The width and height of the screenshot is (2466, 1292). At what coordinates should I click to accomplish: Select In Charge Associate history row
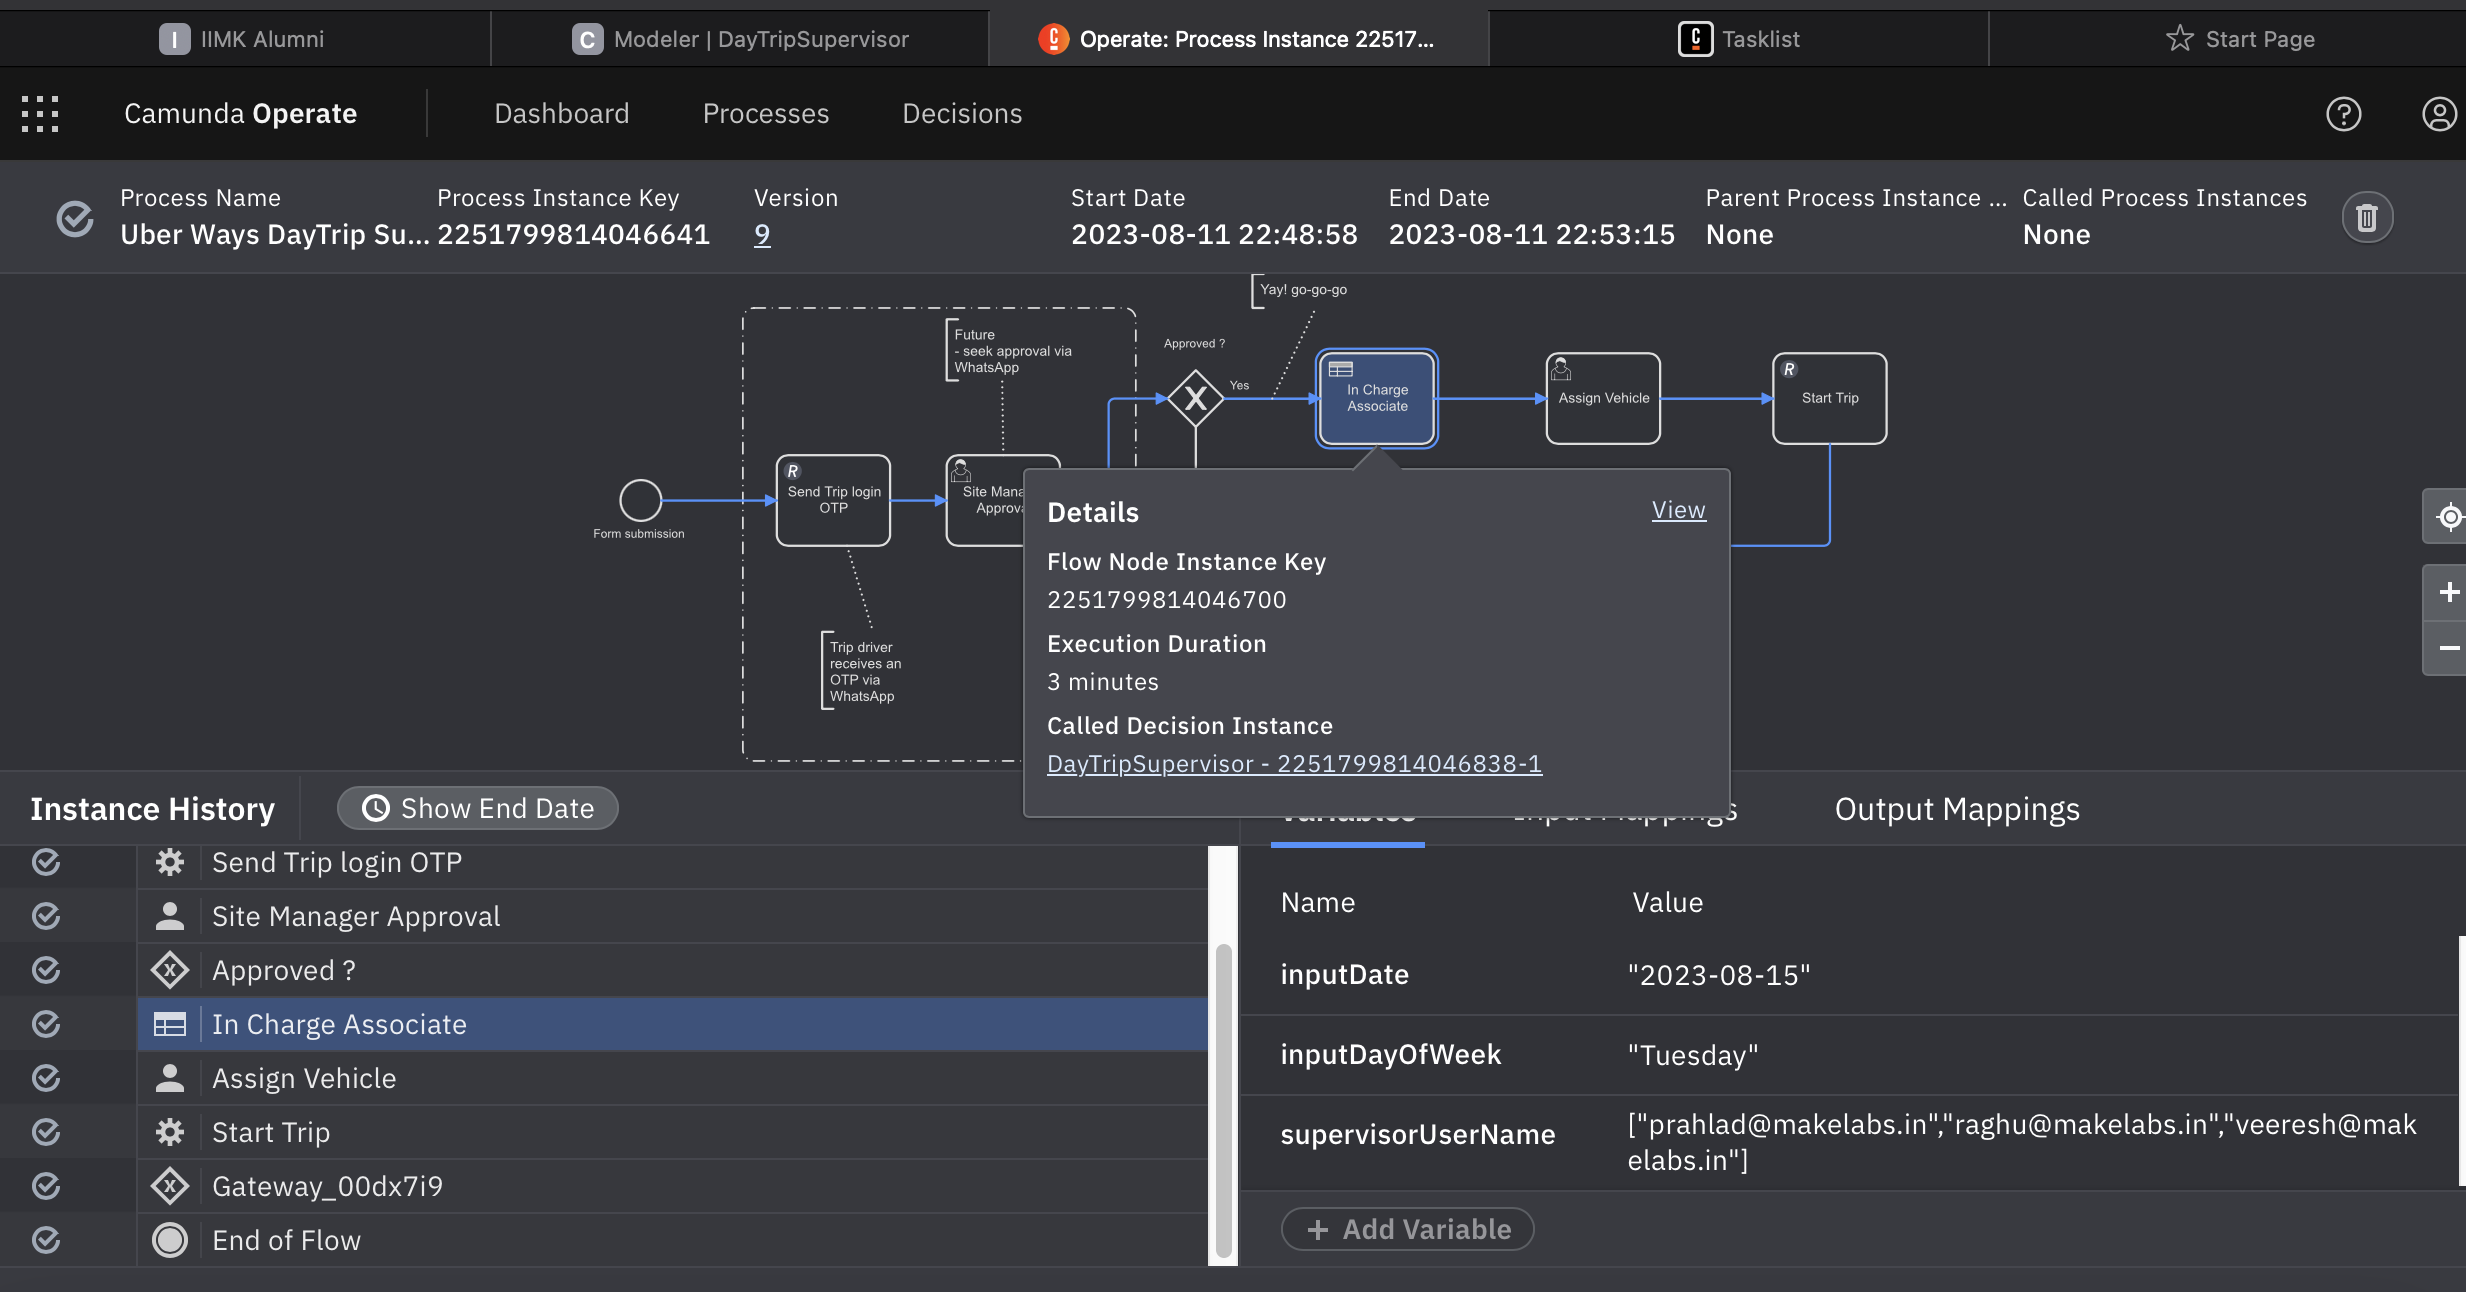(x=673, y=1024)
